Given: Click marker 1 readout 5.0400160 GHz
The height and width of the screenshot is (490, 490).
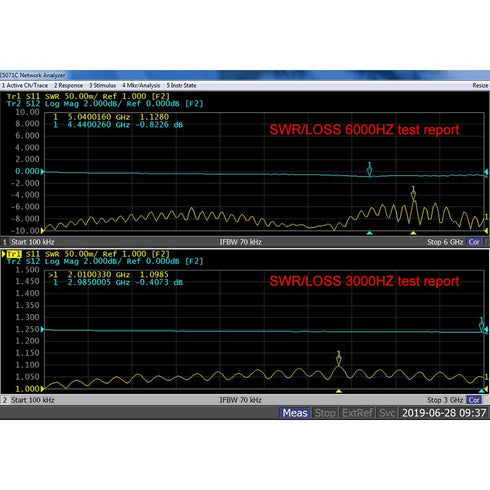Looking at the screenshot, I should [111, 117].
